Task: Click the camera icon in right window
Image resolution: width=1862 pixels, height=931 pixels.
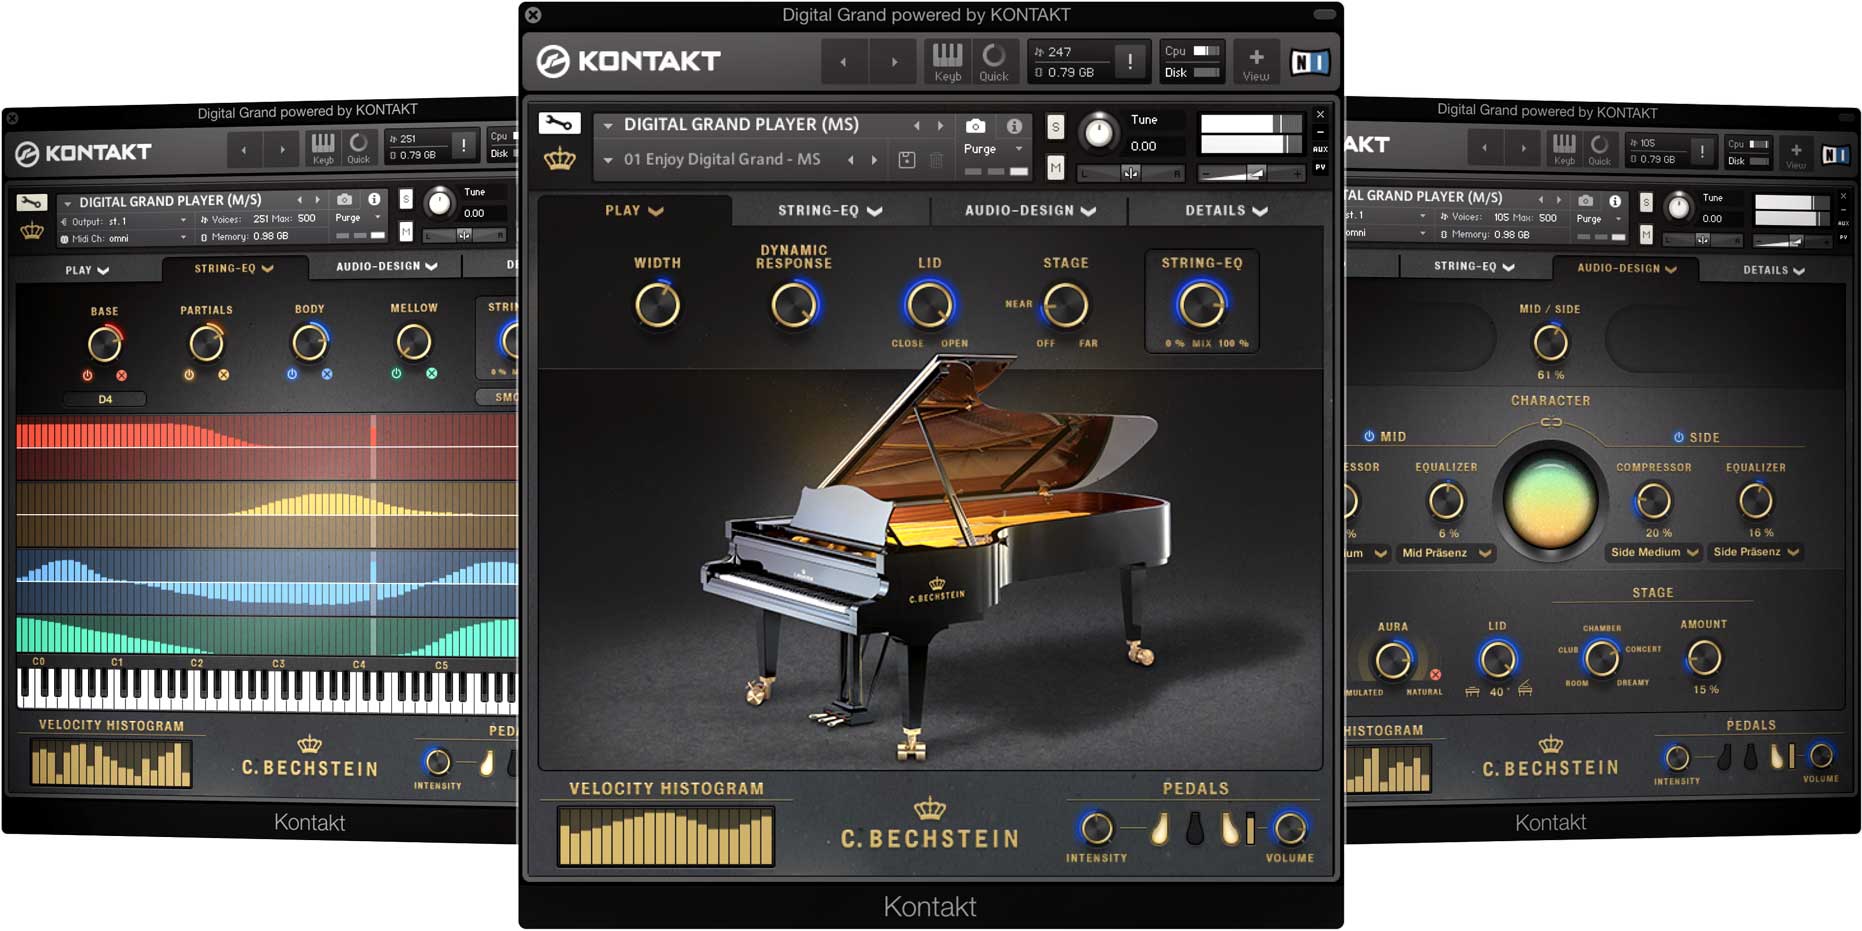Action: (1585, 201)
